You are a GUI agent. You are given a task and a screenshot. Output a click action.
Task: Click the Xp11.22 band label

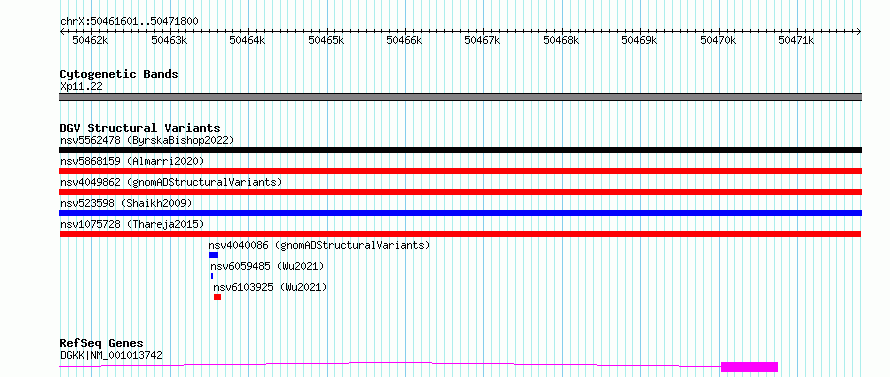coord(81,86)
